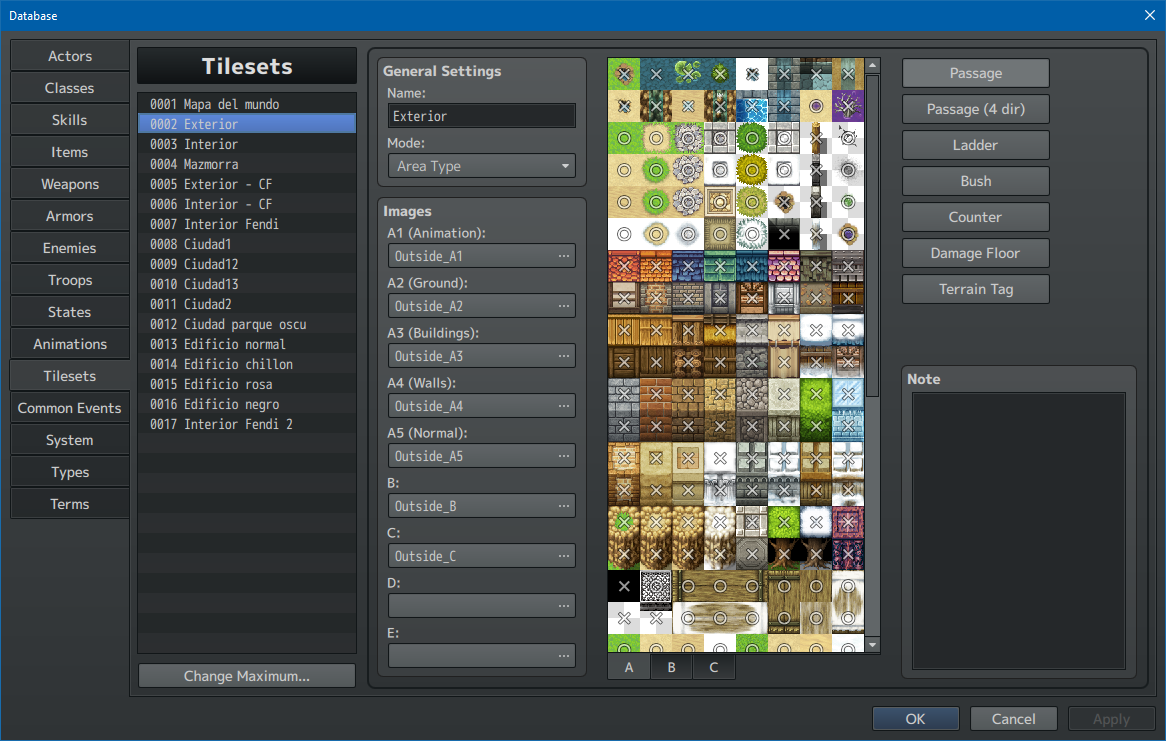Screen dimensions: 1166x741
Task: Toggle passage on the light blue ice wall tile
Action: (x=848, y=394)
